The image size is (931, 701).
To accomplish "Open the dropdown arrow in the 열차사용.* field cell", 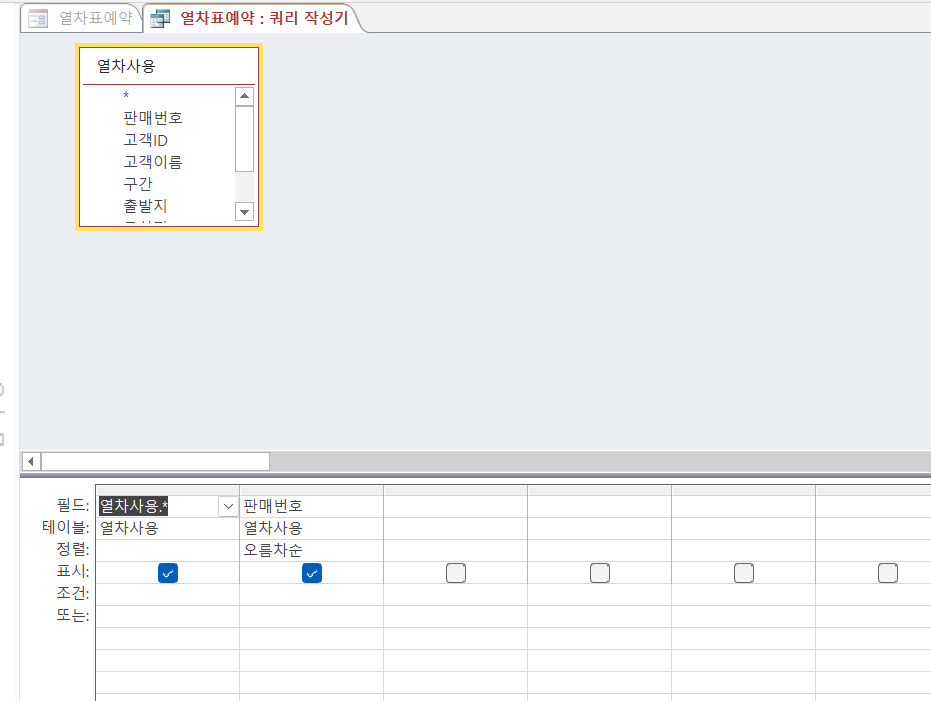I will click(227, 507).
